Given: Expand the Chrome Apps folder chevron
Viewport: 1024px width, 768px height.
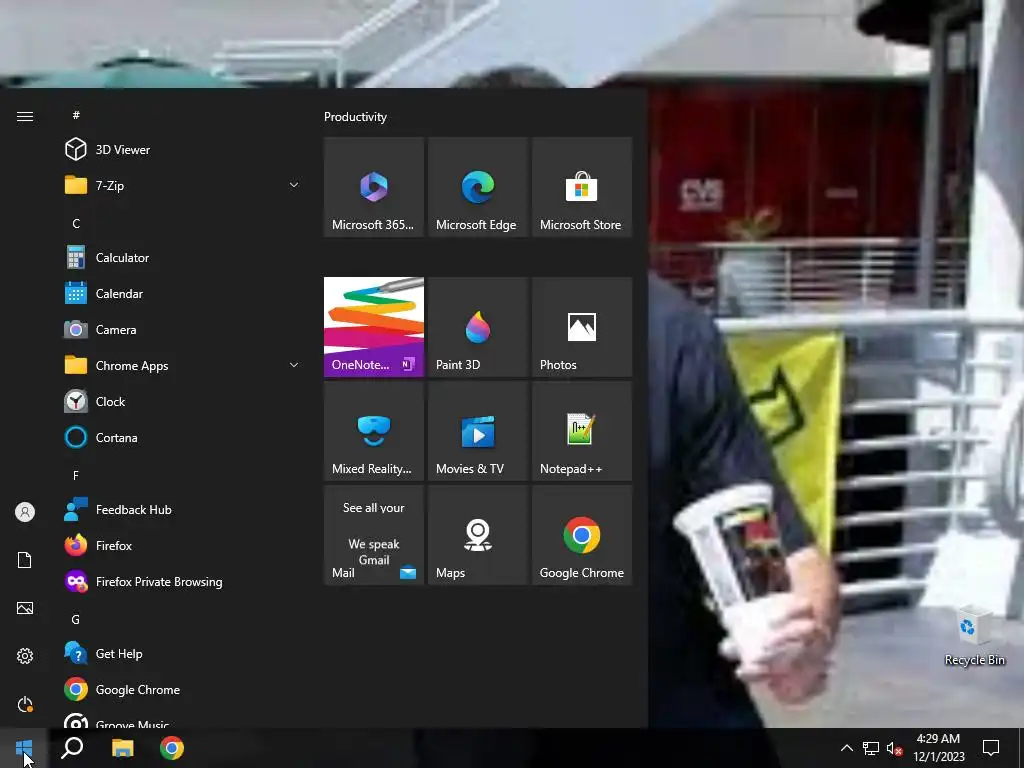Looking at the screenshot, I should (x=294, y=365).
